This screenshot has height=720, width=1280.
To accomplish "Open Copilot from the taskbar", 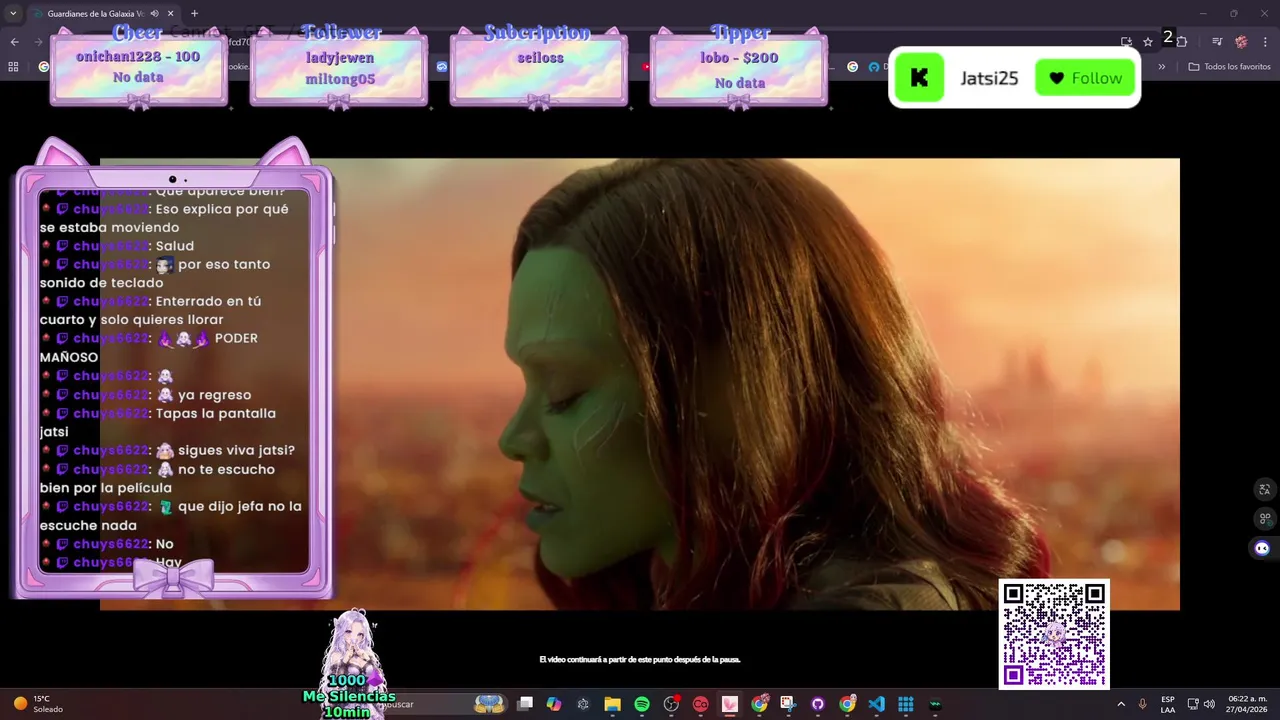I will pos(554,704).
